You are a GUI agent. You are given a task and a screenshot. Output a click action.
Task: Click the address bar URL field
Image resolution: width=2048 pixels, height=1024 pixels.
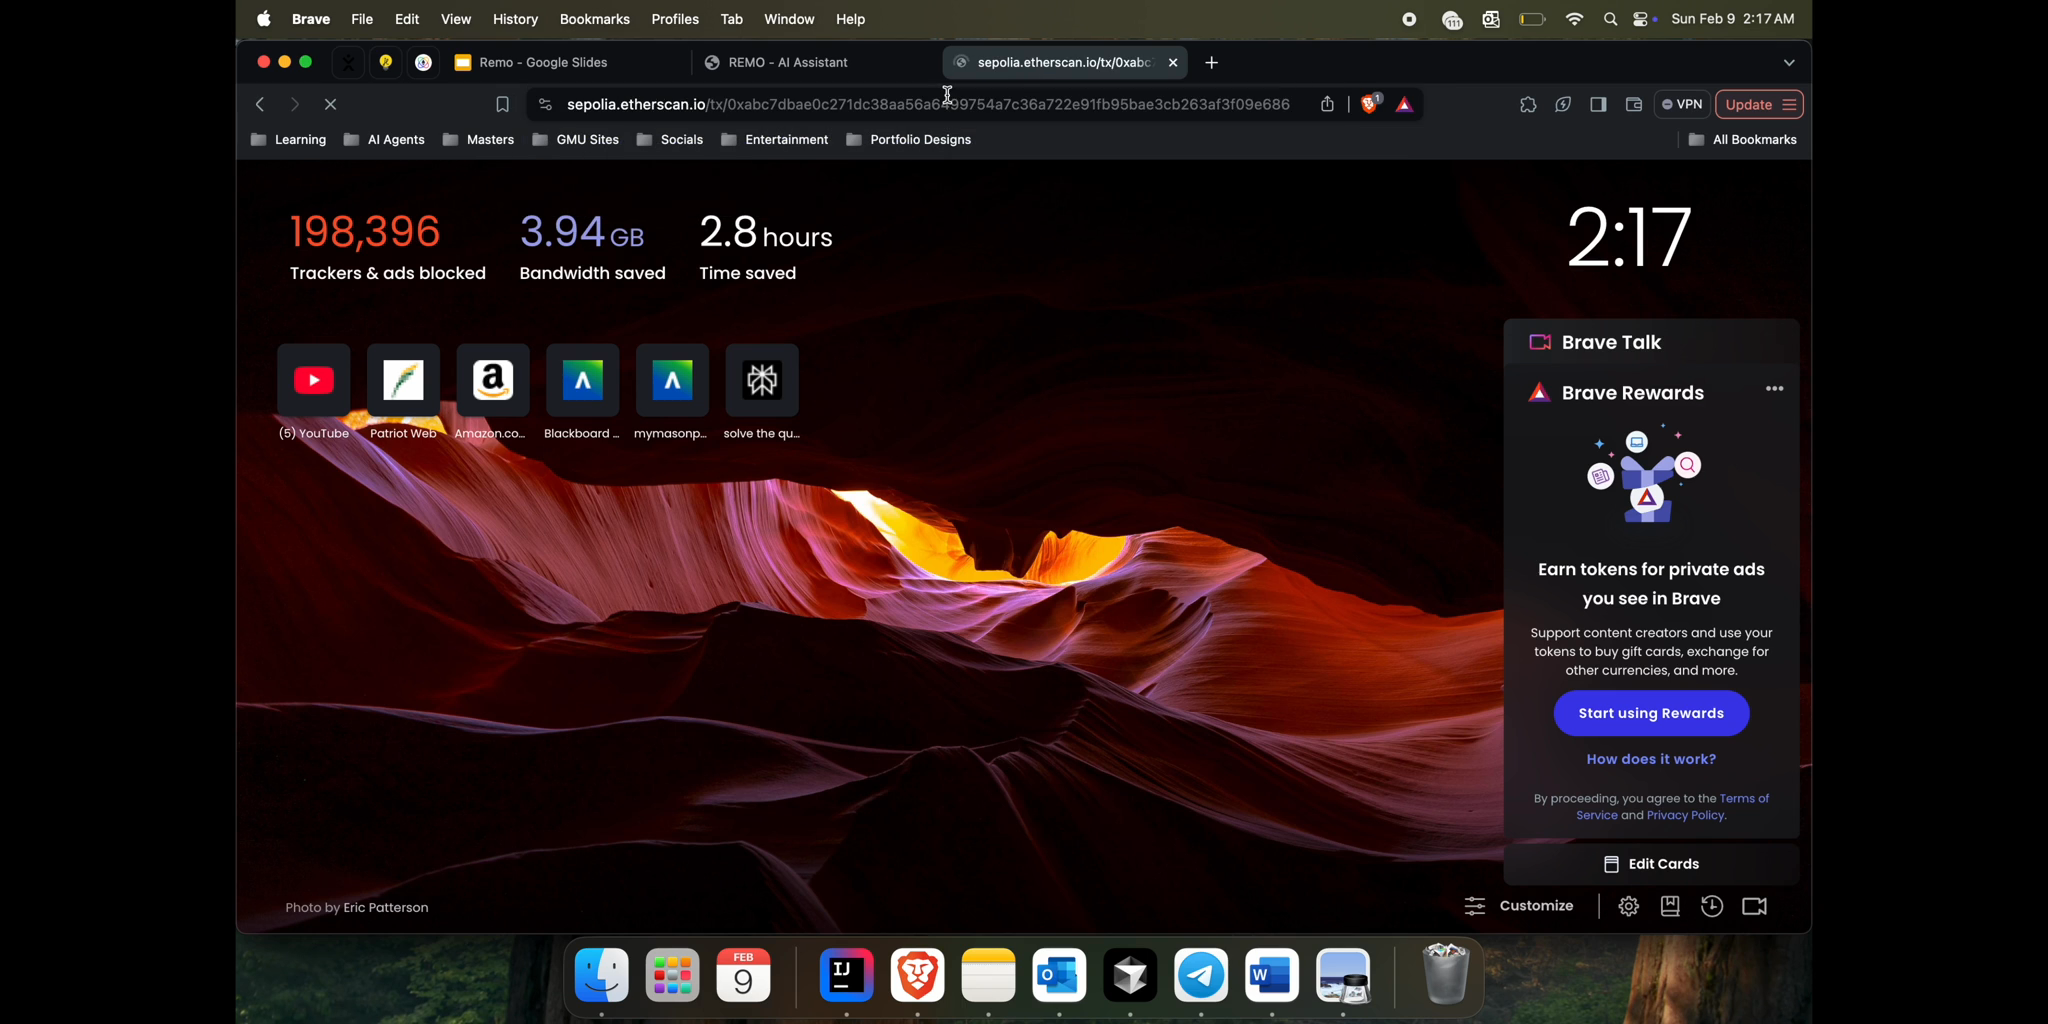[928, 105]
